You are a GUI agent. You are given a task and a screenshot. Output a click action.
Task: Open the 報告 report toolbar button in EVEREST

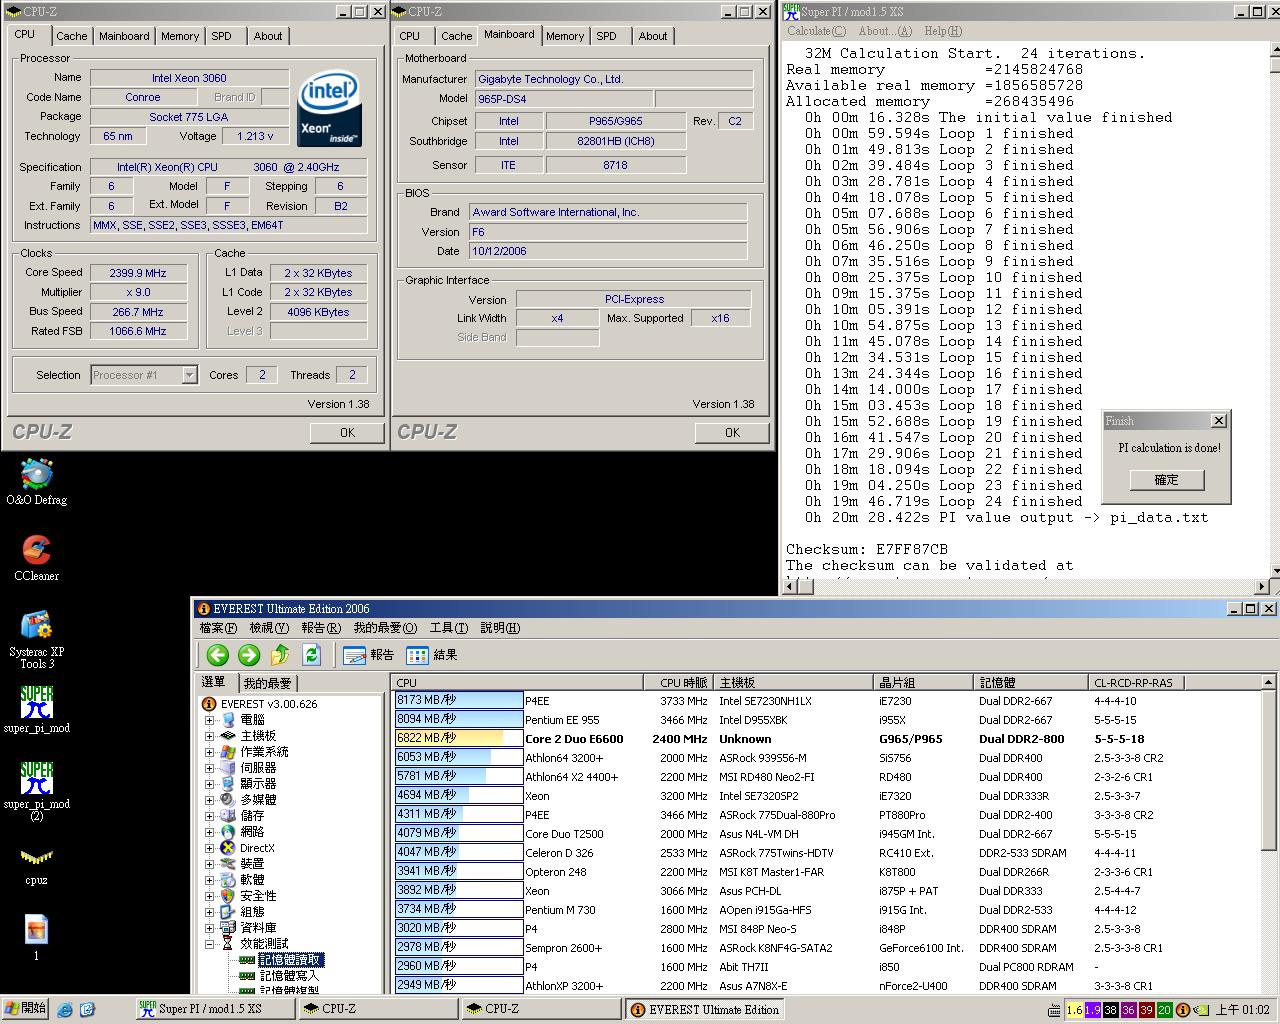[x=368, y=655]
